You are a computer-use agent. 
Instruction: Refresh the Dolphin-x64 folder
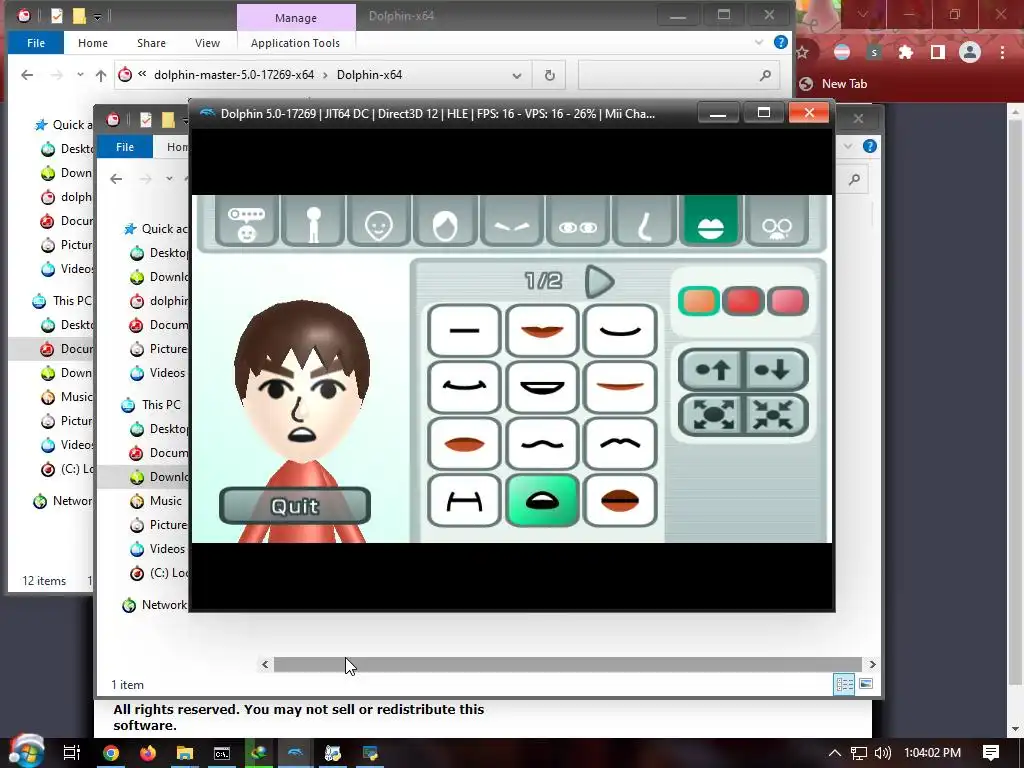550,75
